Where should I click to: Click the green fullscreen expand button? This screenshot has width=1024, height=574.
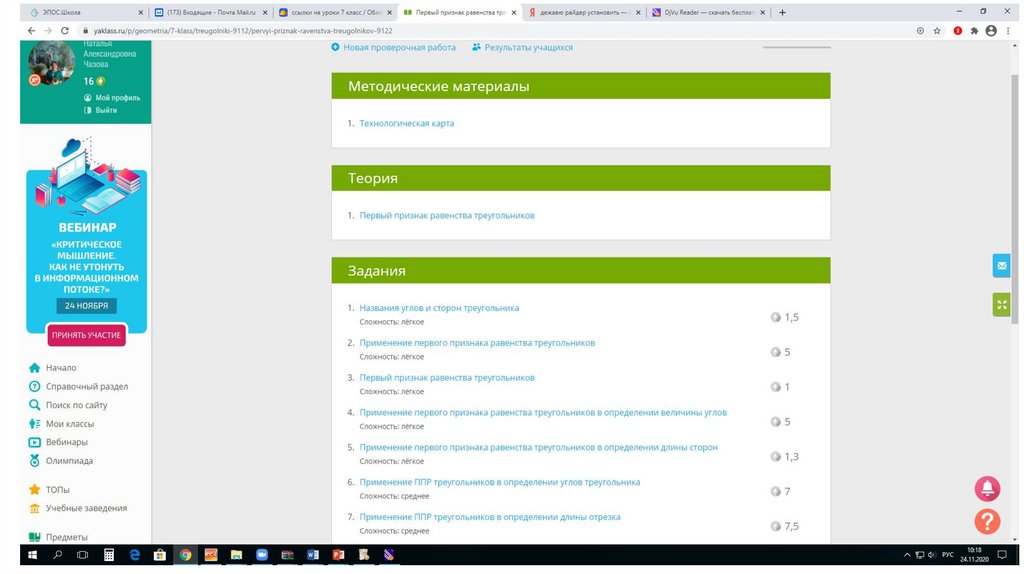point(1001,304)
